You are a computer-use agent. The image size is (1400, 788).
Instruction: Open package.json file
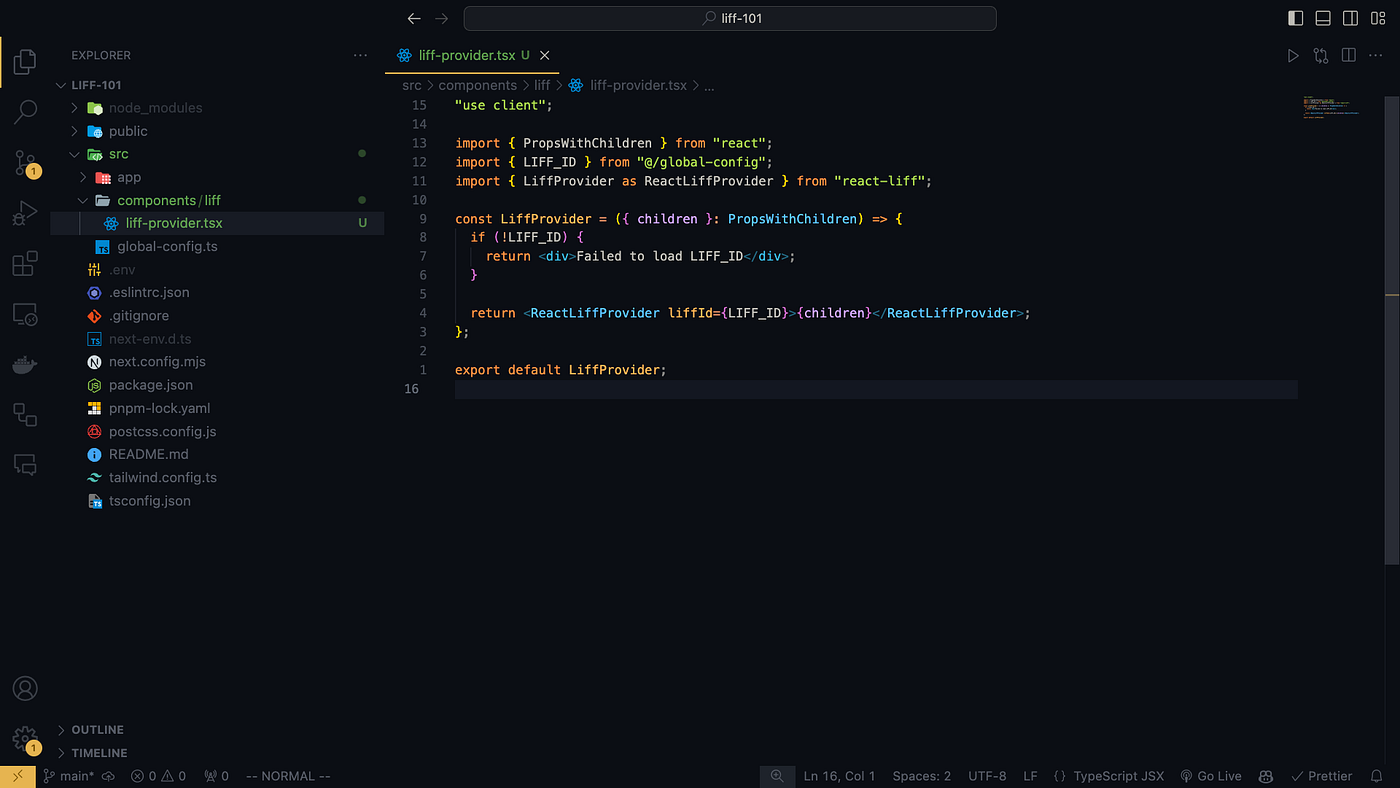coord(151,385)
